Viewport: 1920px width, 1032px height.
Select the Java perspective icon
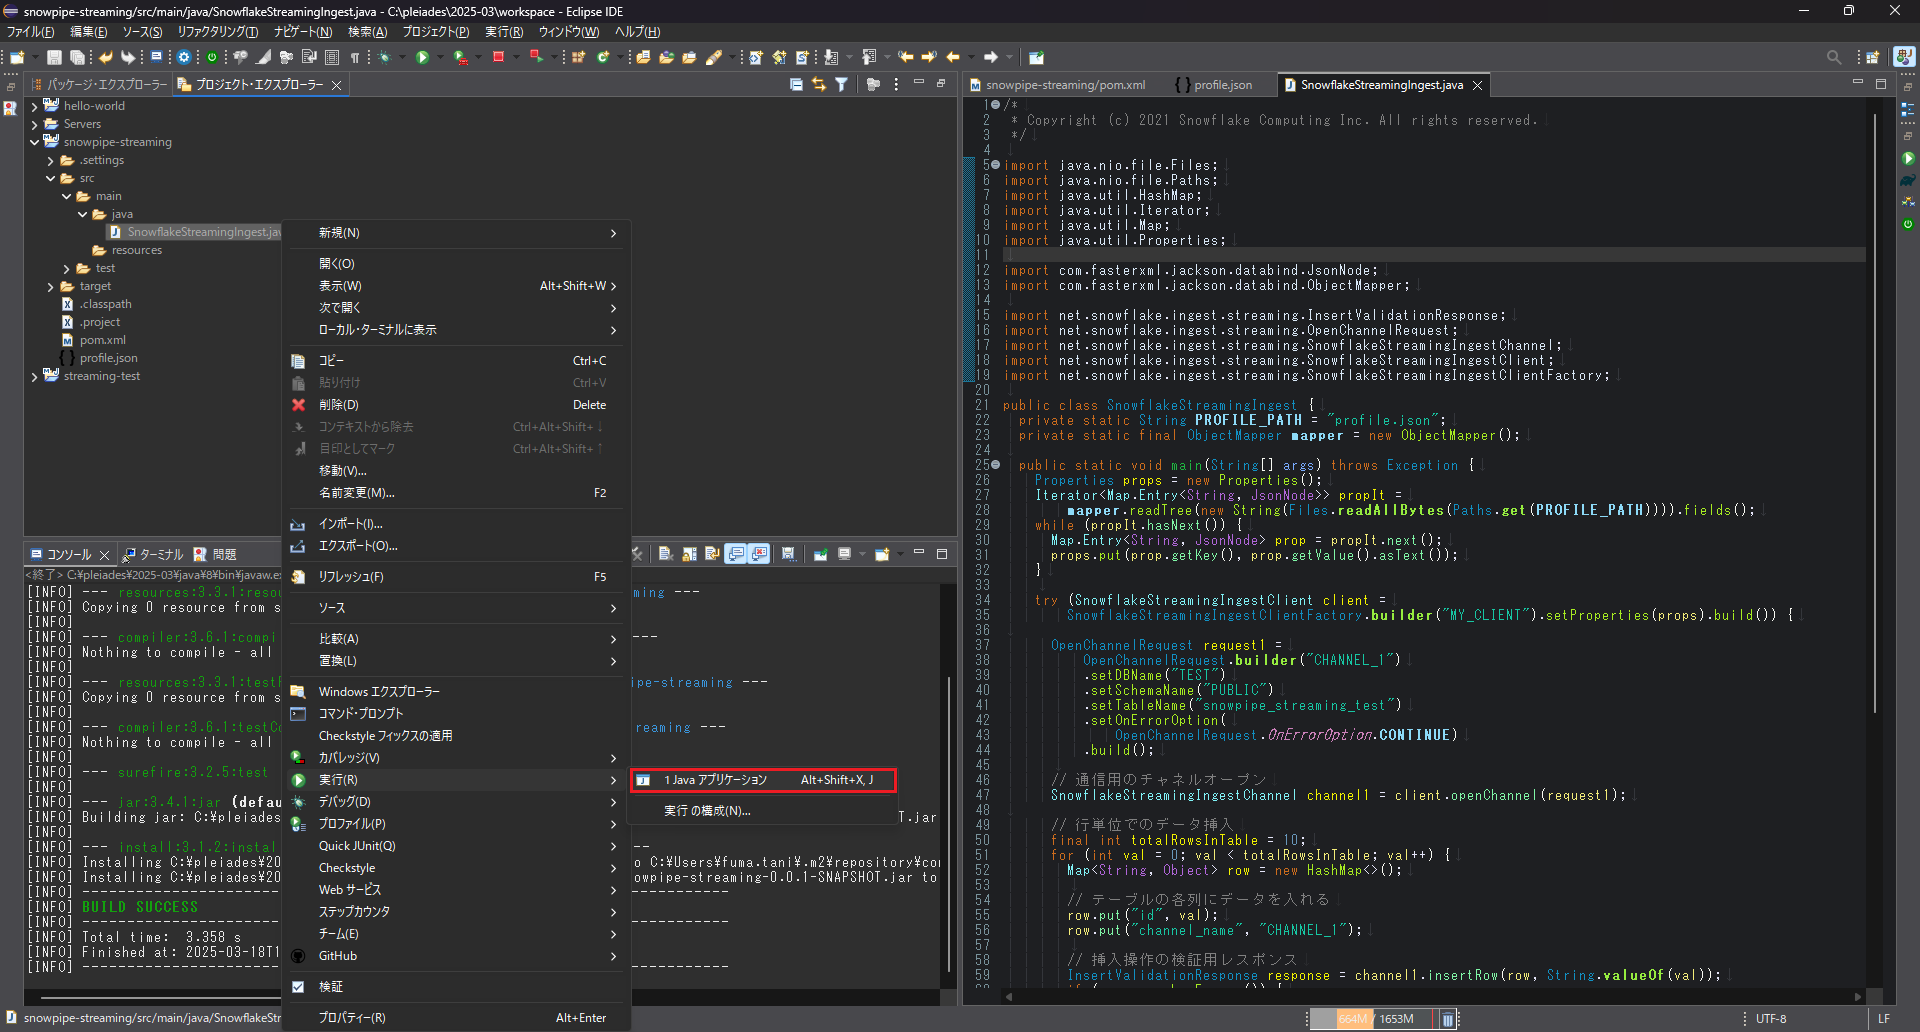[x=1905, y=57]
